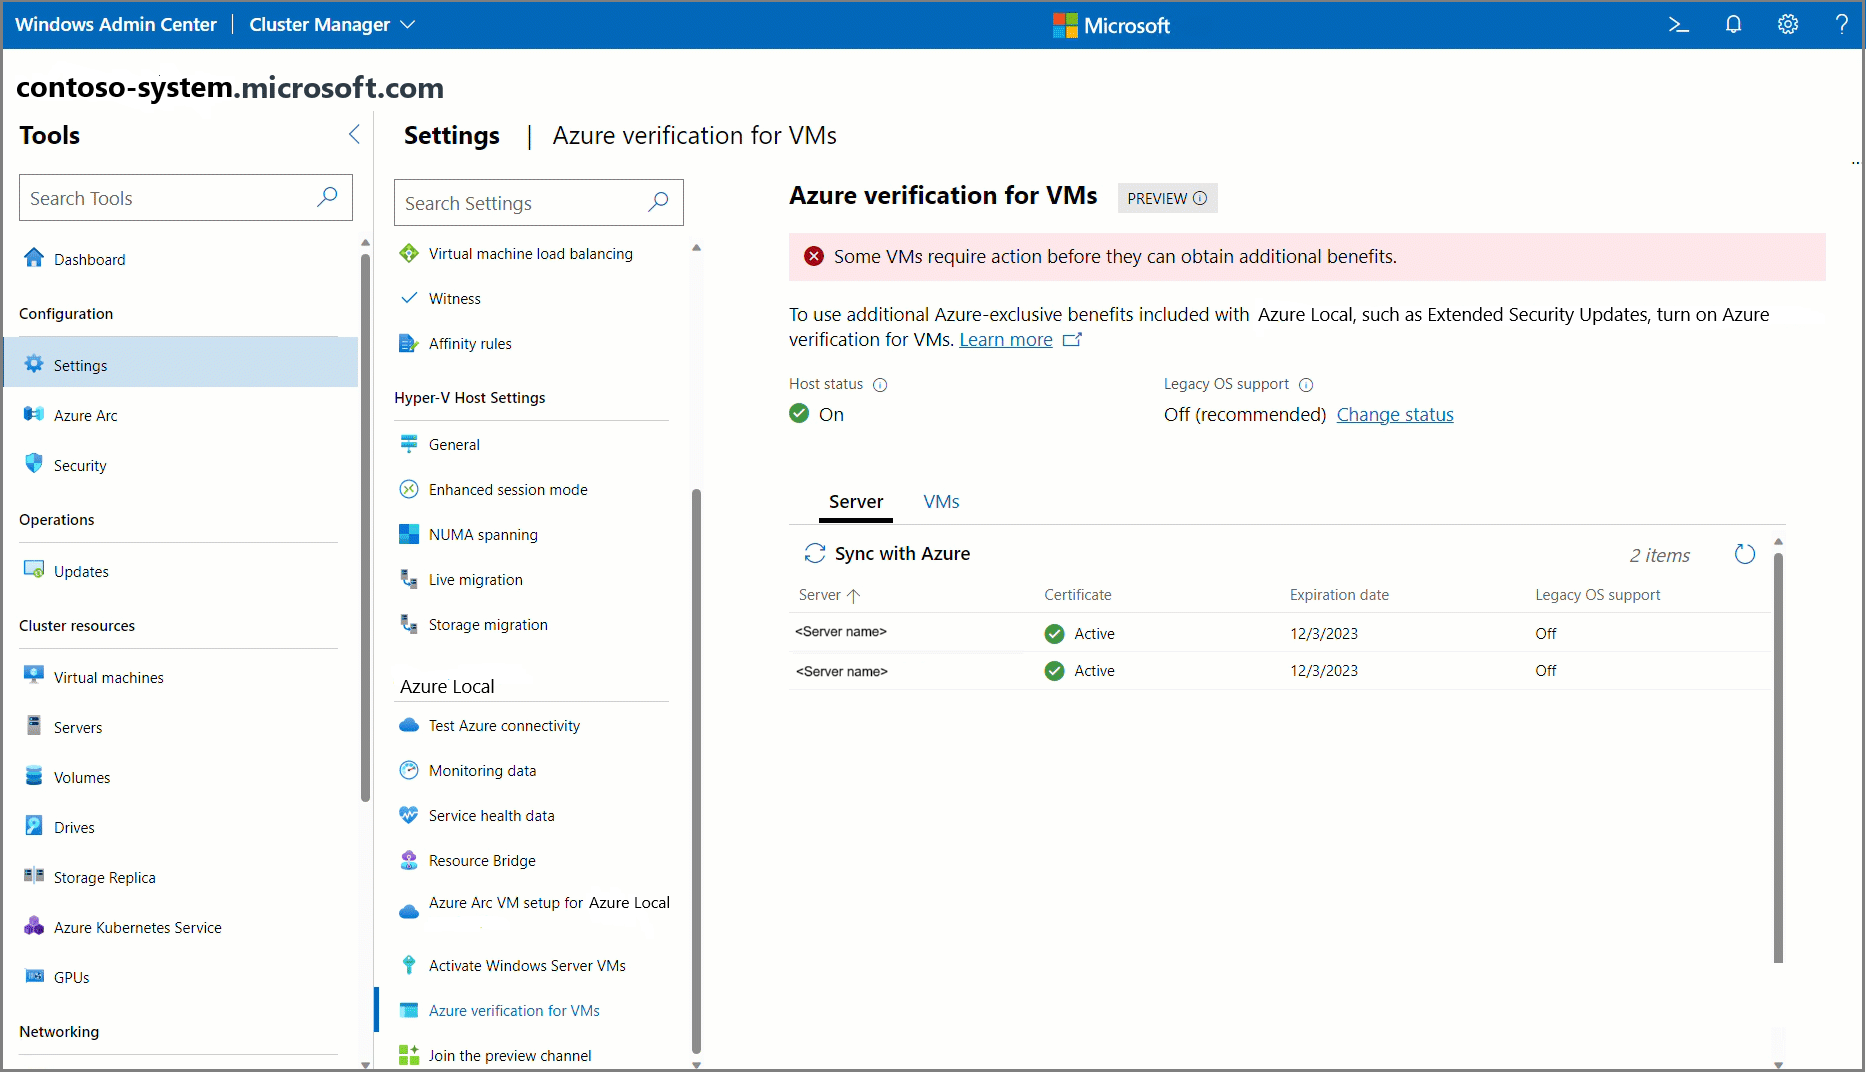Switch to the VMs tab
This screenshot has height=1072, width=1866.
pos(941,502)
